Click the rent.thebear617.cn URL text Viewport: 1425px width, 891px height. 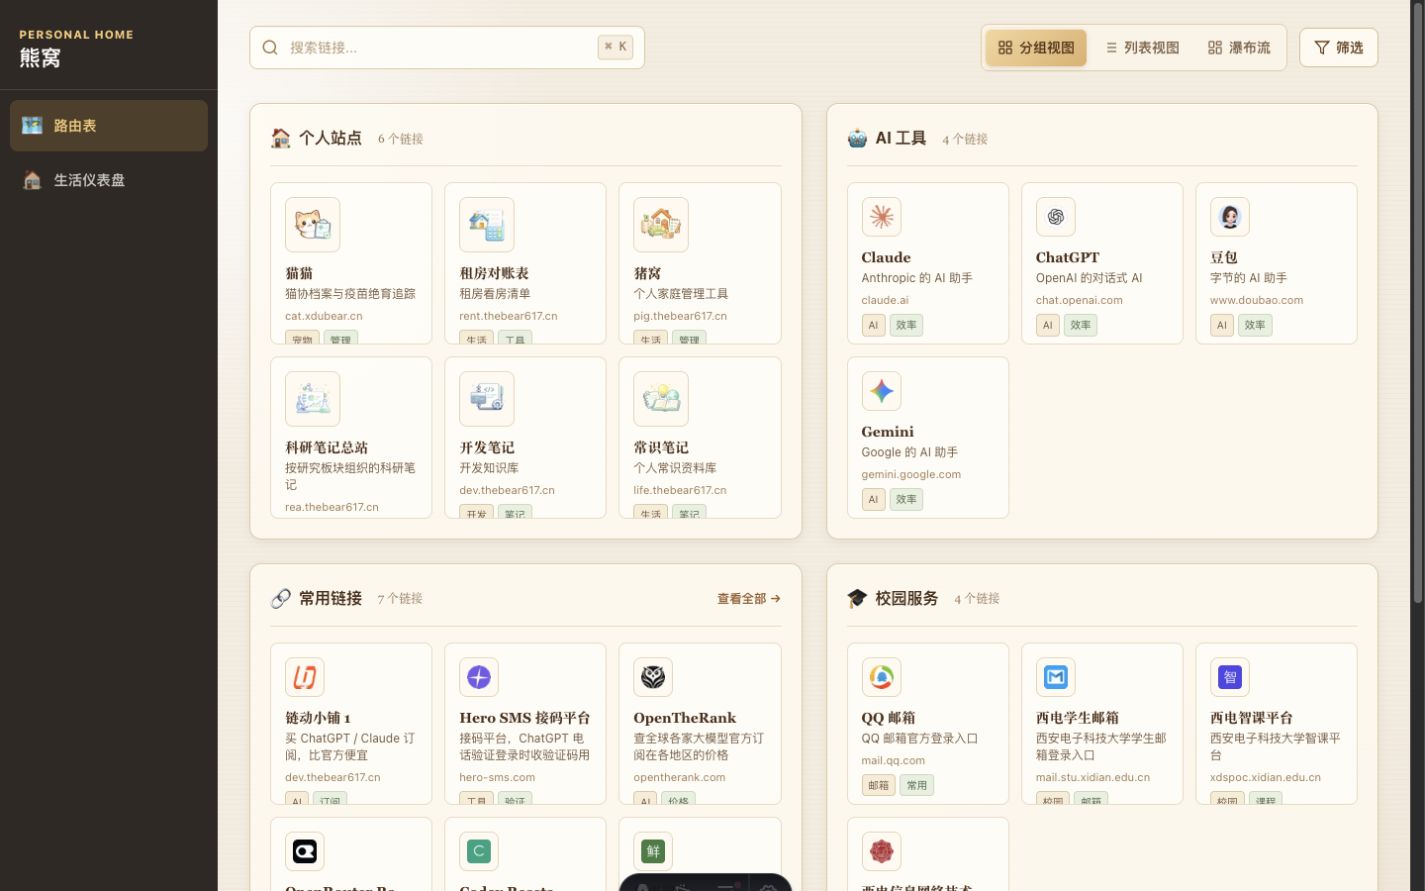pos(508,316)
